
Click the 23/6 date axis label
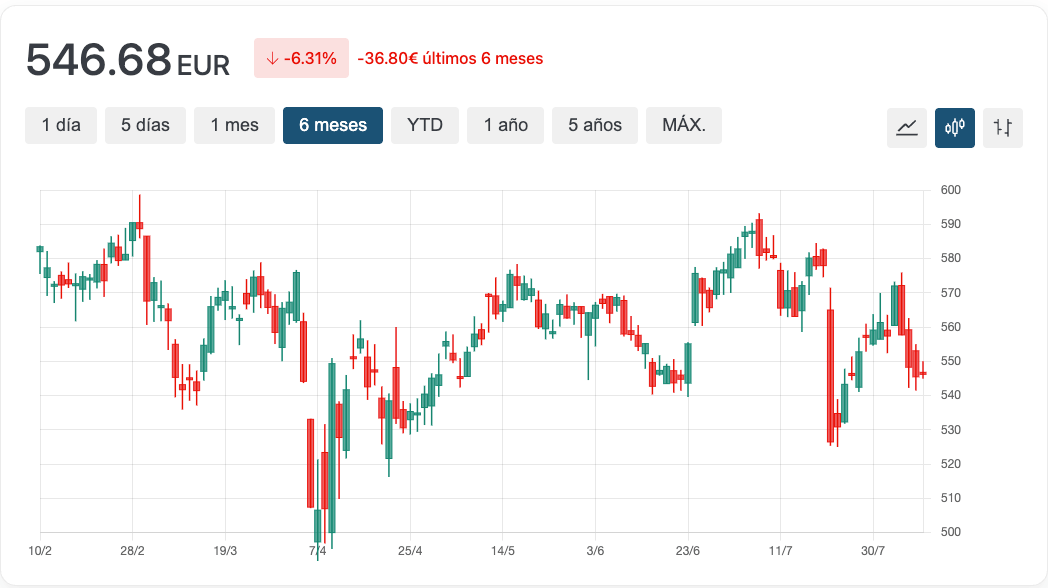pyautogui.click(x=688, y=551)
